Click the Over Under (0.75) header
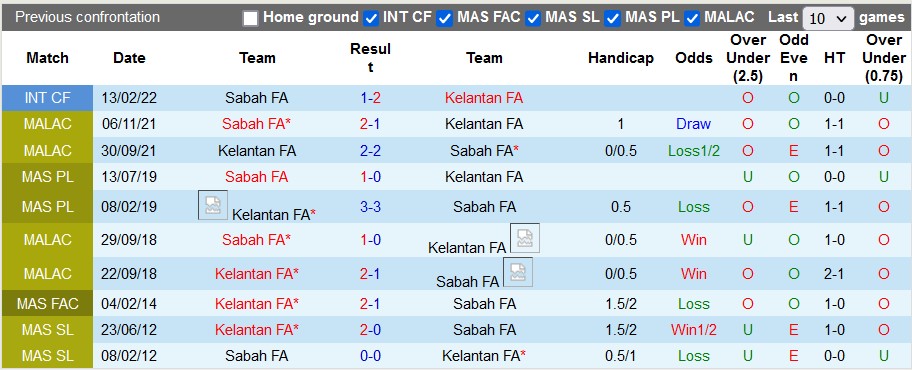Screen dimensions: 912x370 884,58
